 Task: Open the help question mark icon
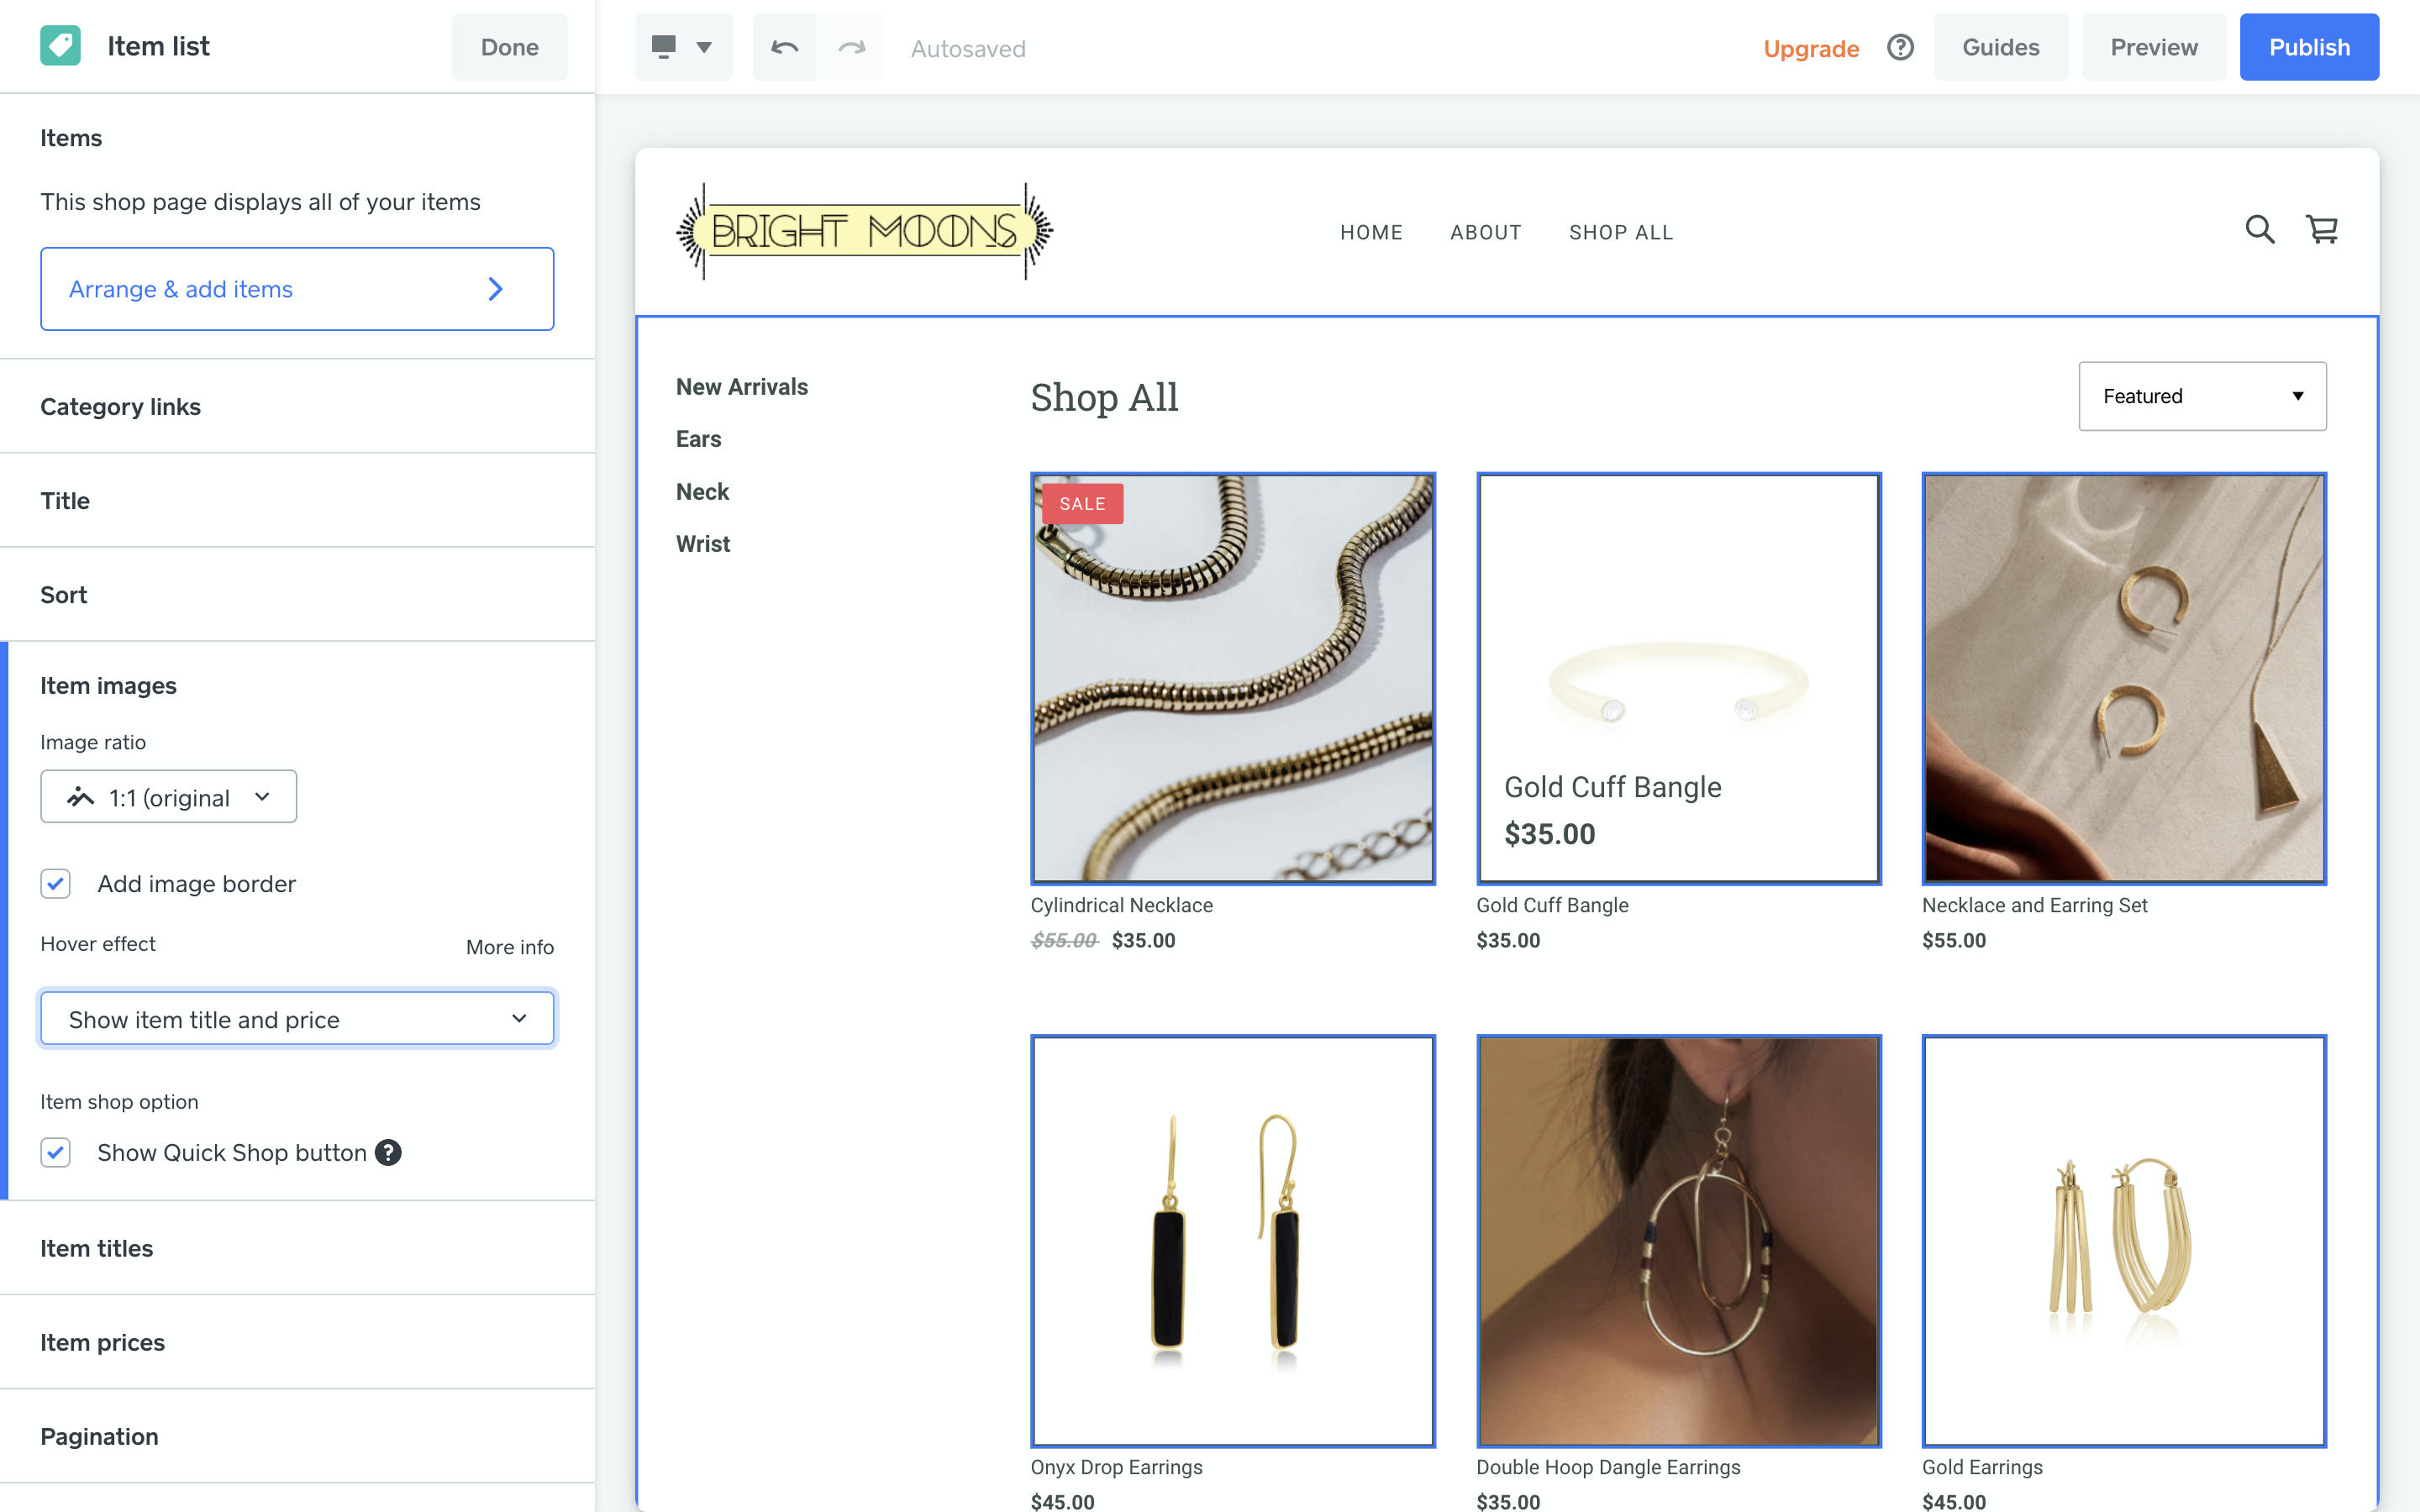point(1900,47)
